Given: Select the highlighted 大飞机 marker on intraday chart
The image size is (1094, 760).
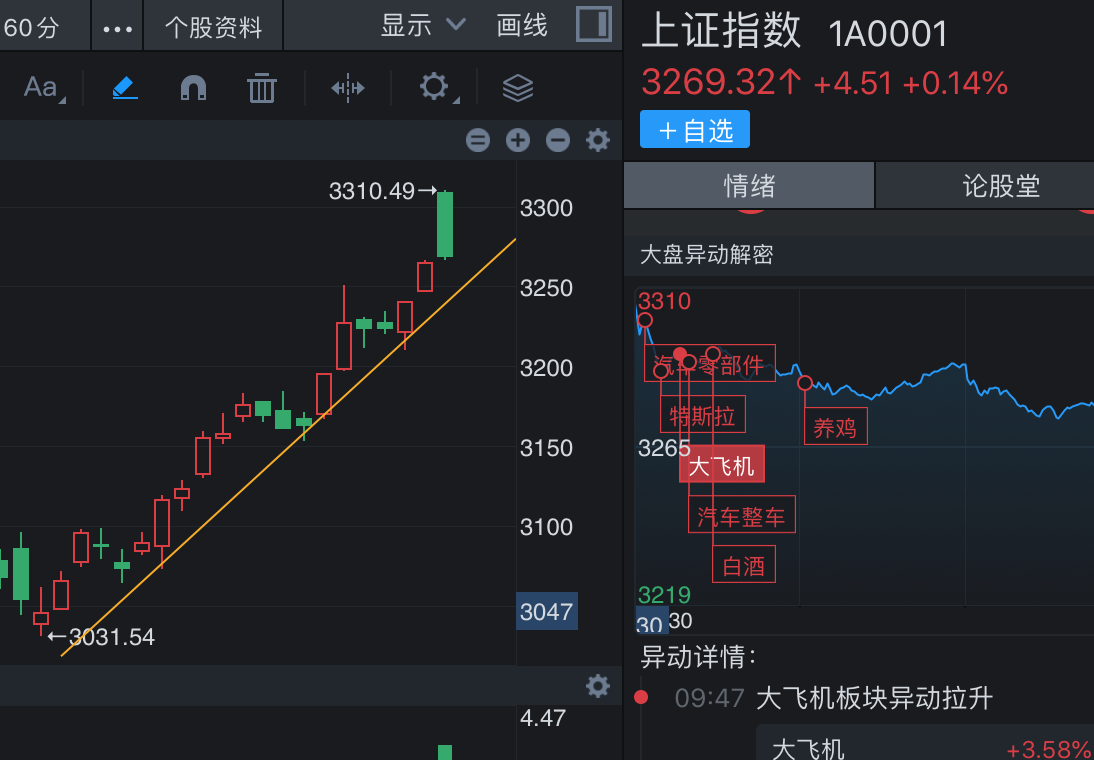Looking at the screenshot, I should (722, 464).
